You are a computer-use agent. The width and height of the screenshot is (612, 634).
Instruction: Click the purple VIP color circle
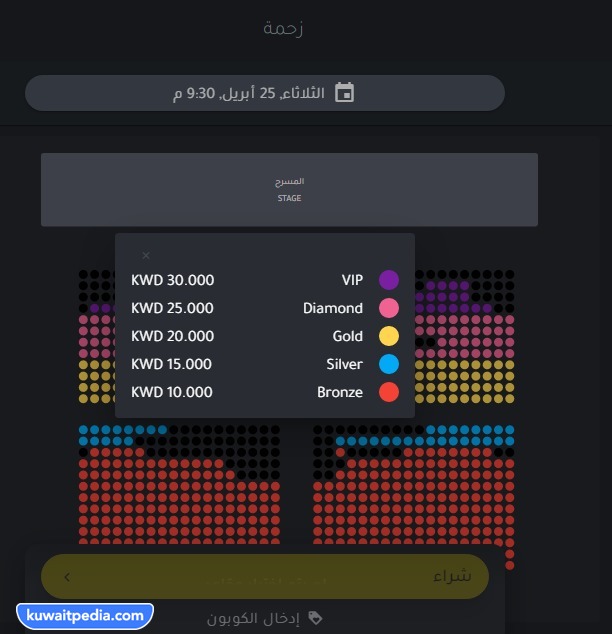(x=389, y=280)
